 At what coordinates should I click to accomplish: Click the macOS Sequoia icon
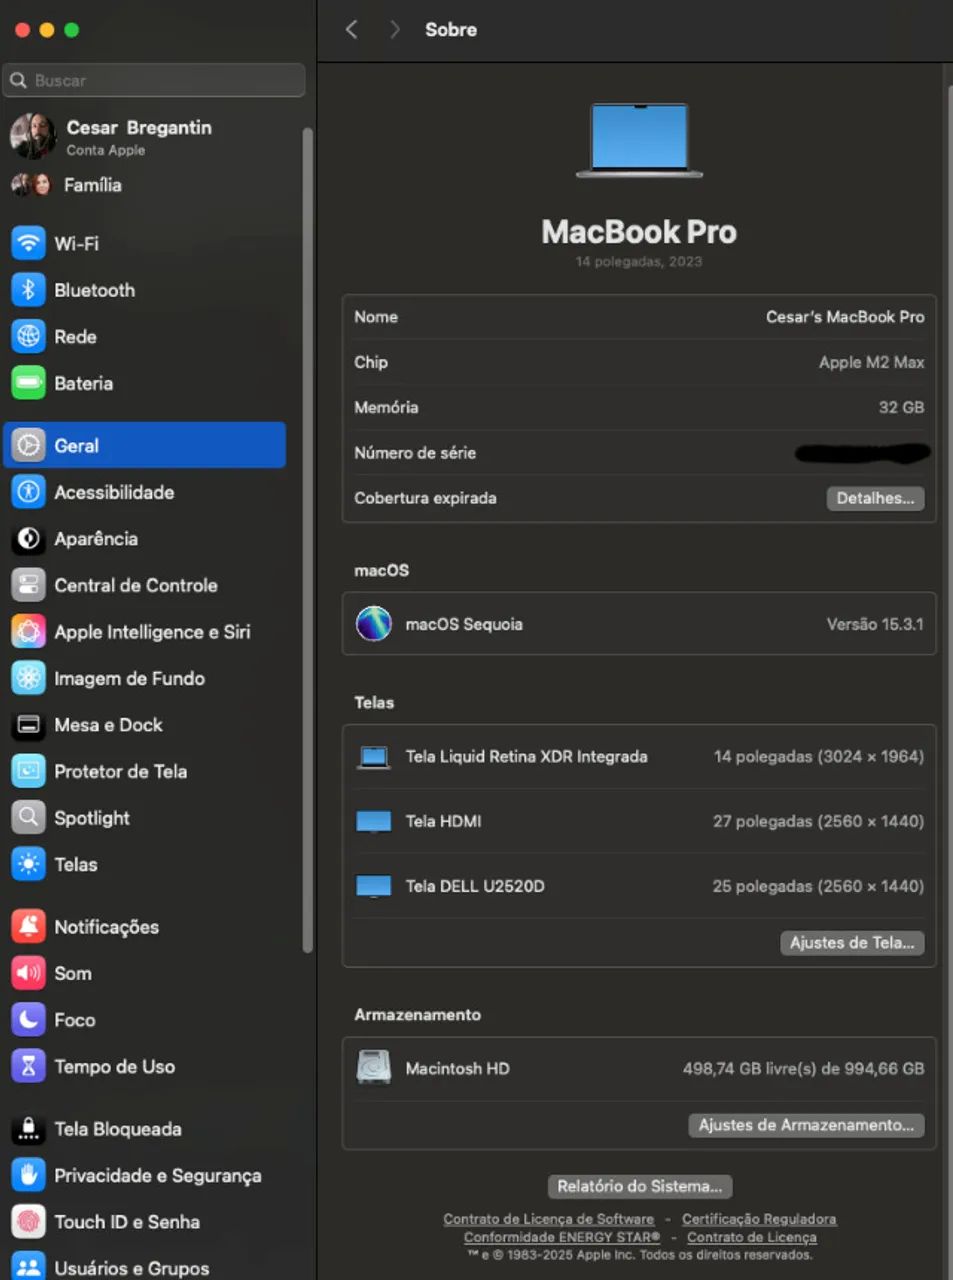coord(374,624)
